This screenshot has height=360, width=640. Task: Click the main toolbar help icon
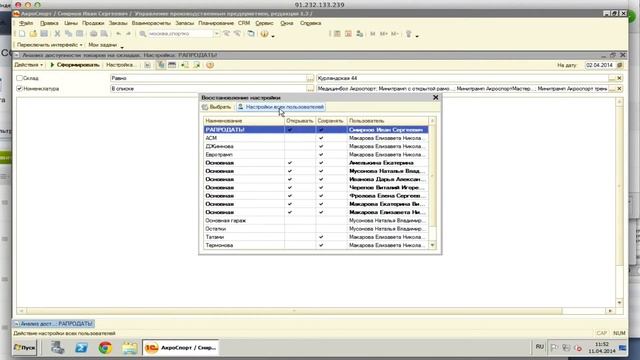pos(264,34)
